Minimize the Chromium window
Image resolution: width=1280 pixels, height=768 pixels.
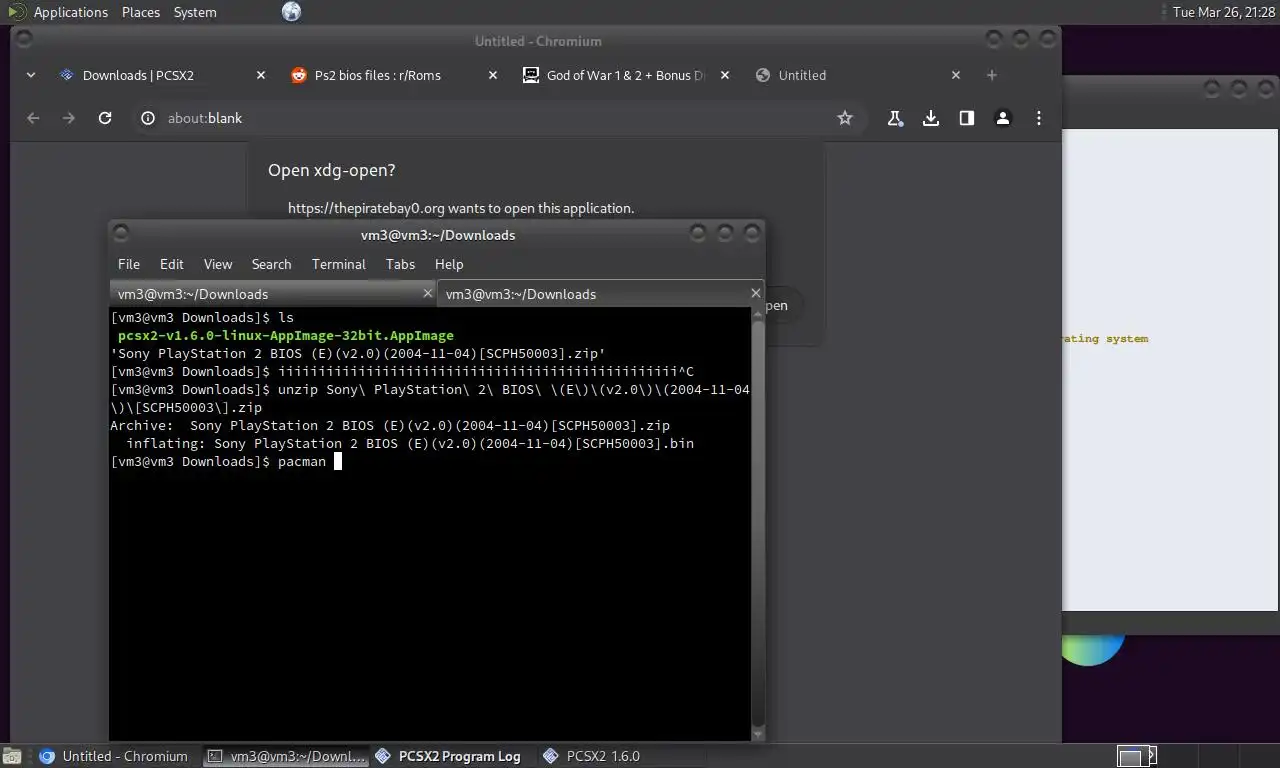[x=994, y=39]
